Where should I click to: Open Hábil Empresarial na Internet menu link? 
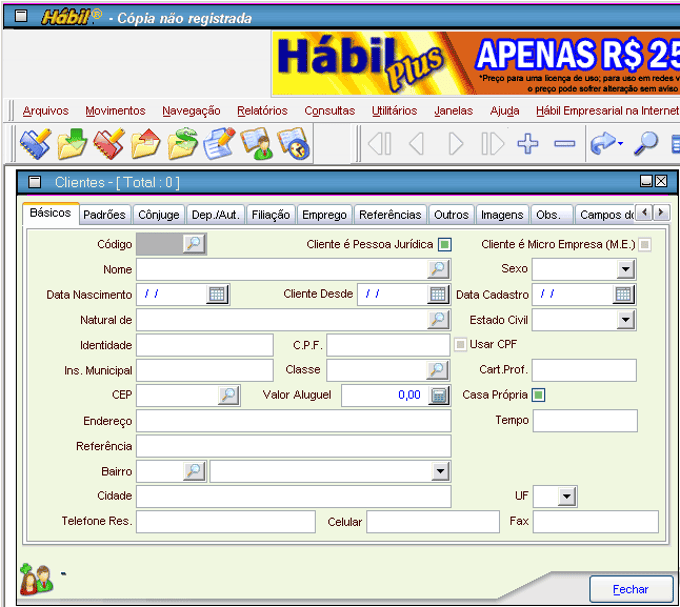(x=607, y=111)
